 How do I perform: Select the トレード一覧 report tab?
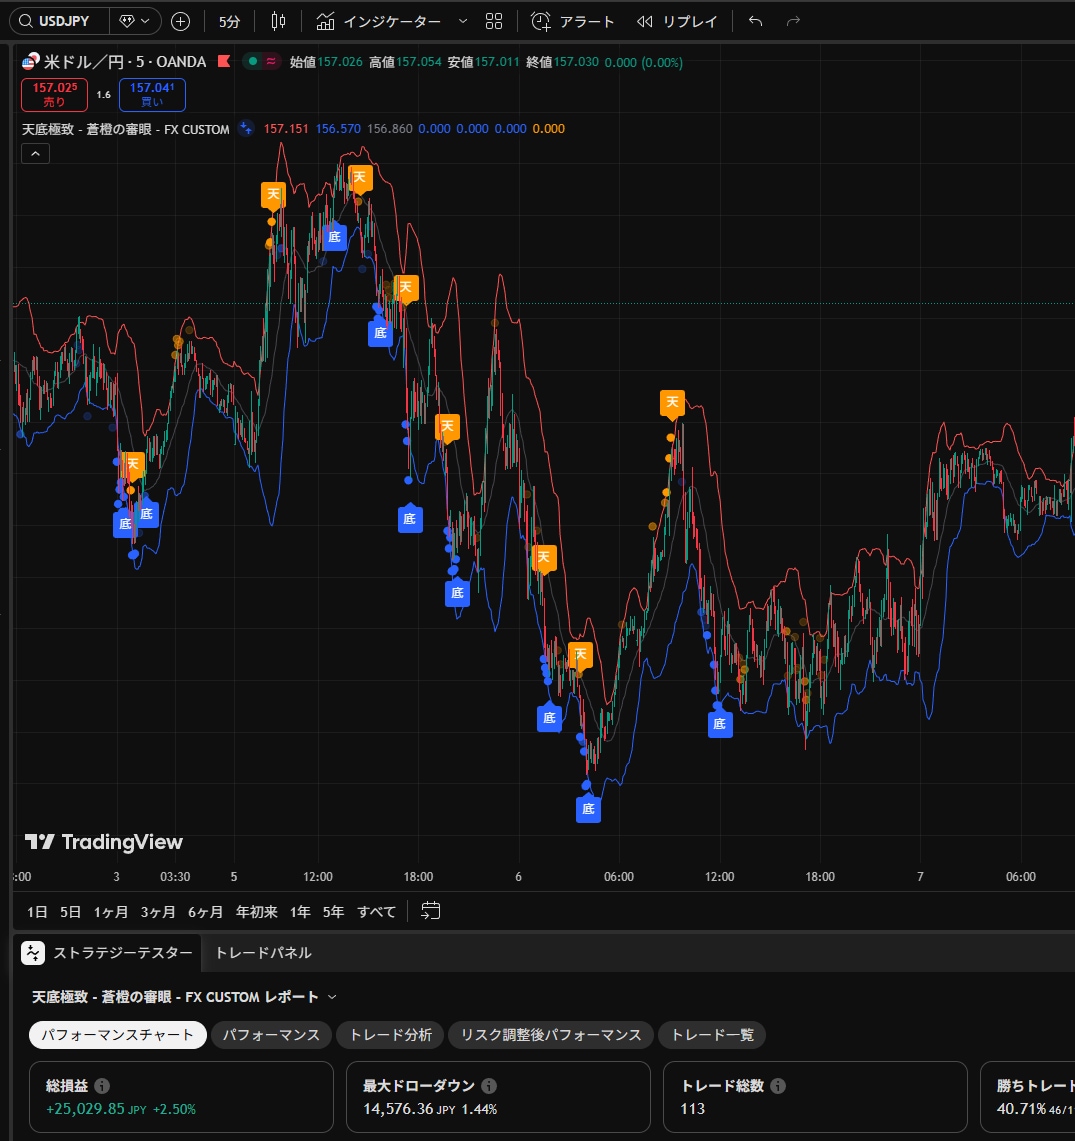(x=712, y=1035)
